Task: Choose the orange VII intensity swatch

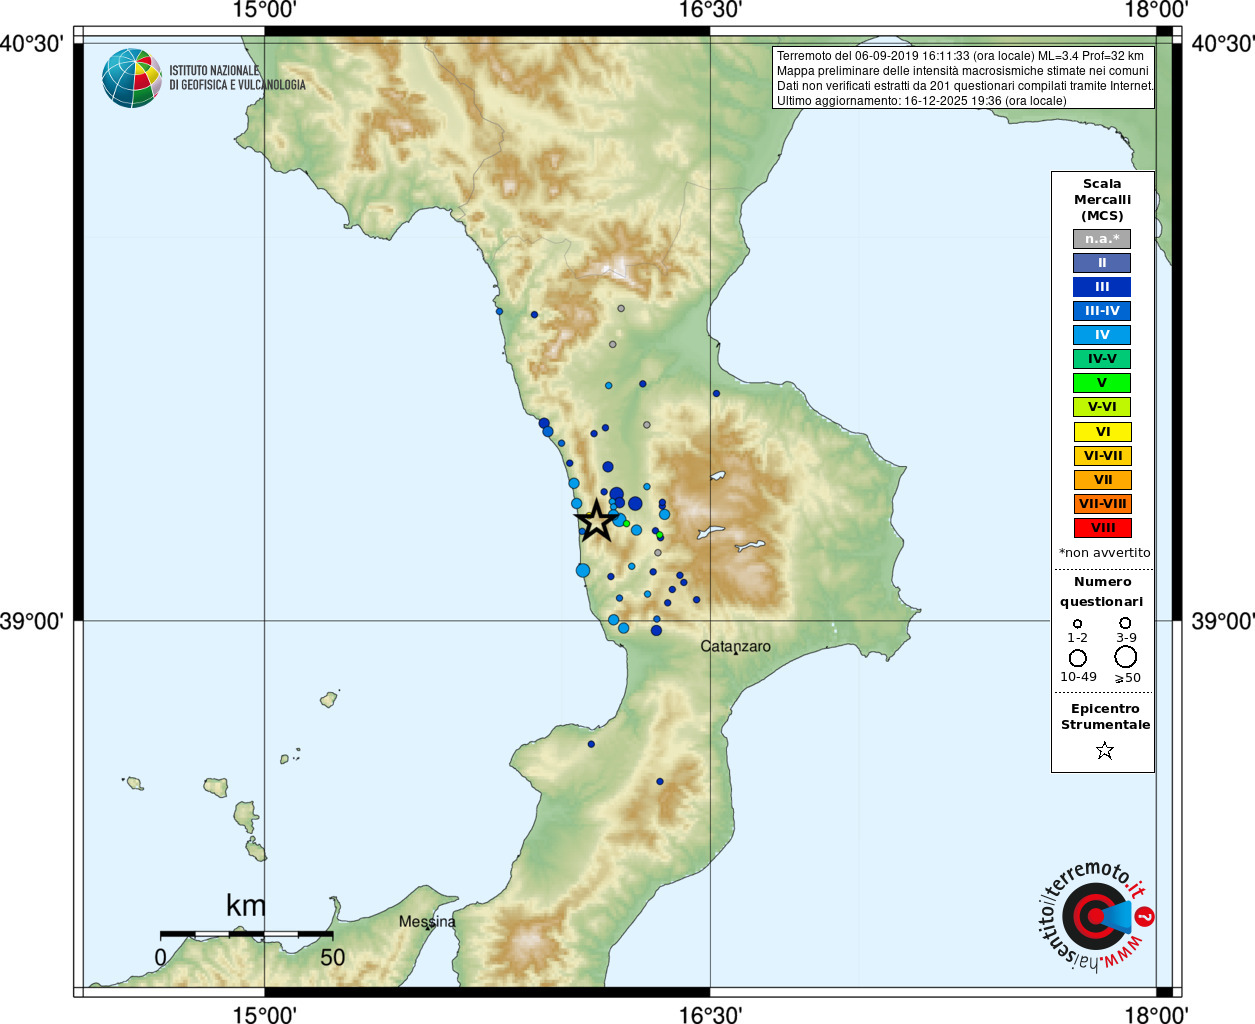Action: click(1102, 480)
